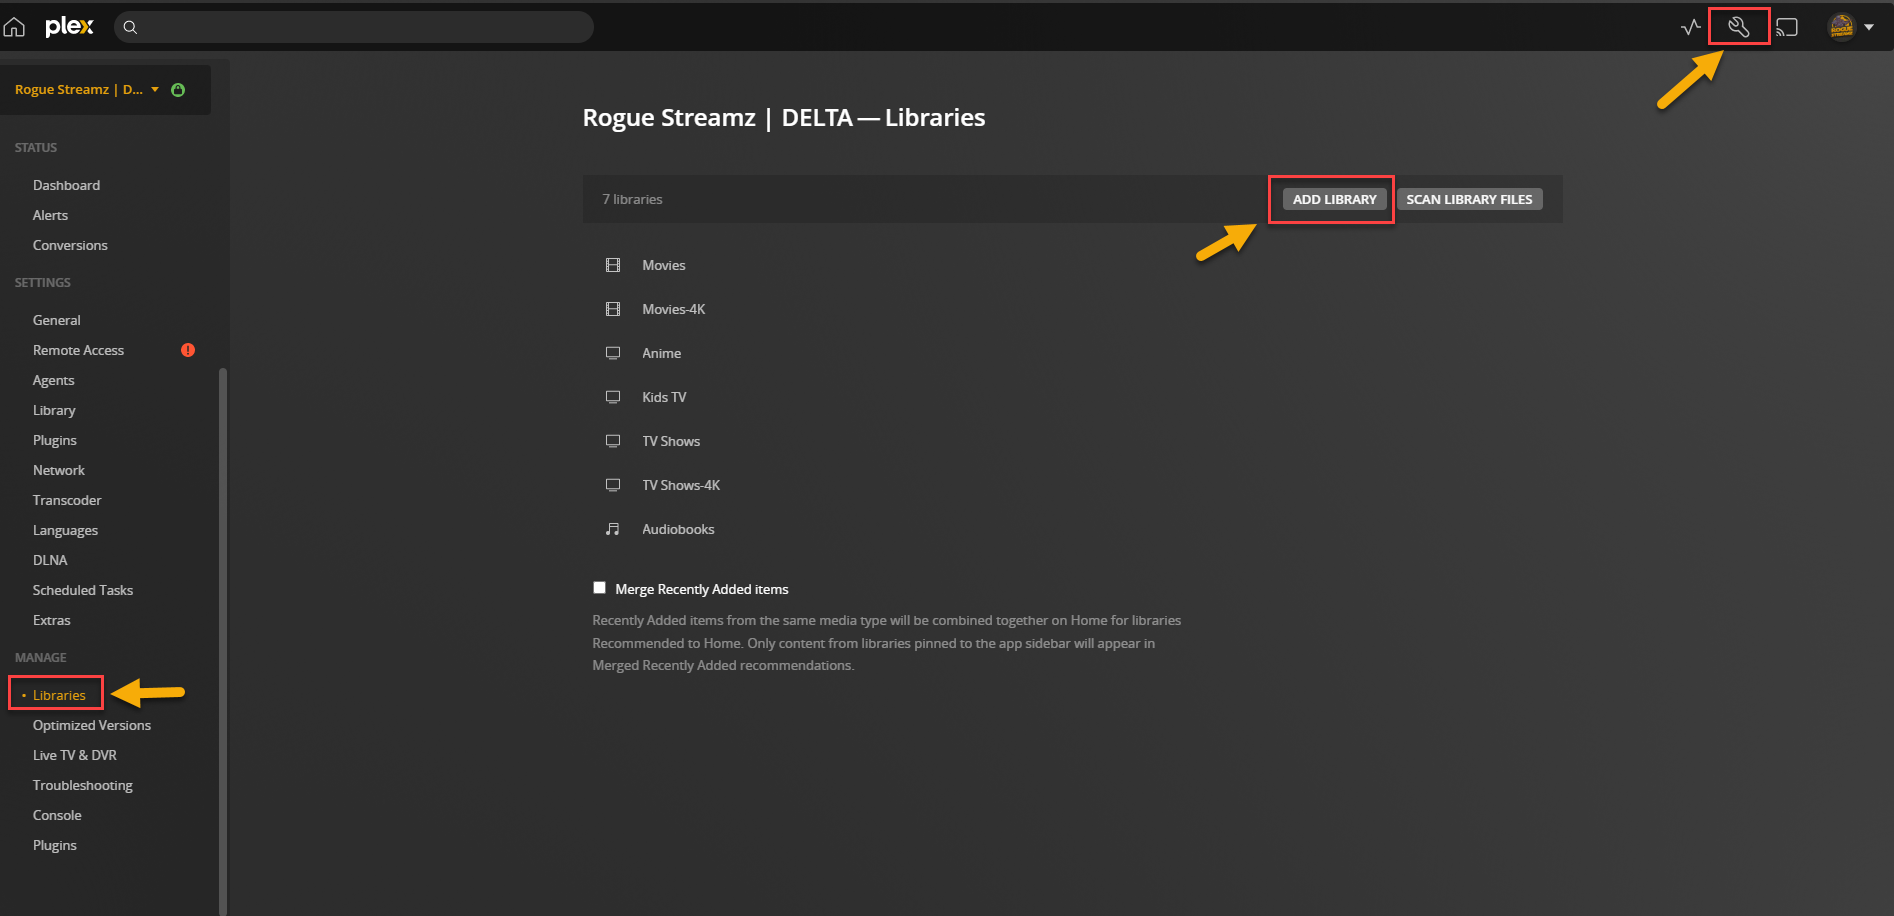The image size is (1894, 916).
Task: Click the TV icon beside Anime
Action: (x=613, y=352)
